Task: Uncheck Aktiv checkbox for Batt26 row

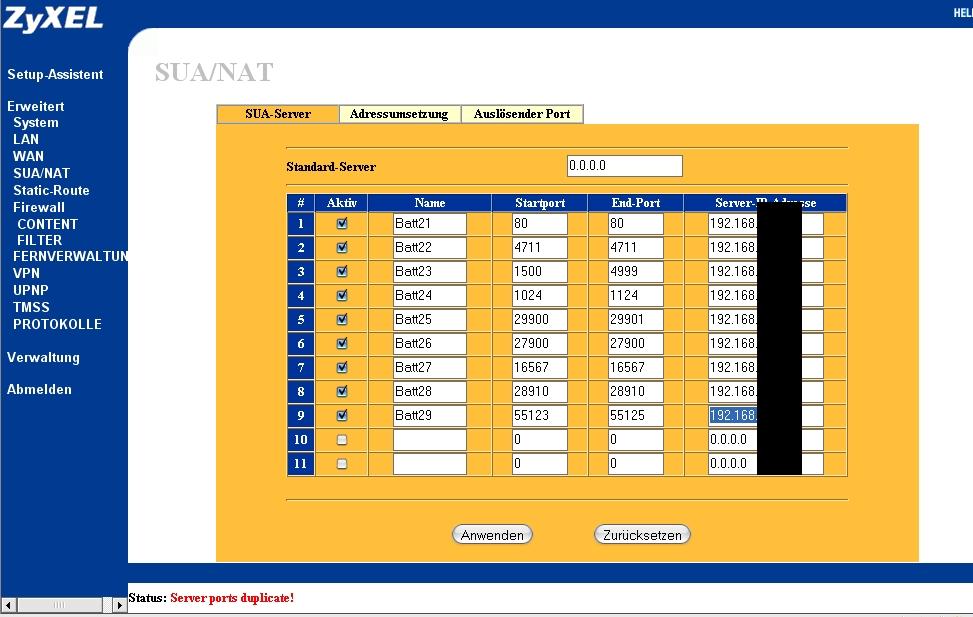Action: coord(342,343)
